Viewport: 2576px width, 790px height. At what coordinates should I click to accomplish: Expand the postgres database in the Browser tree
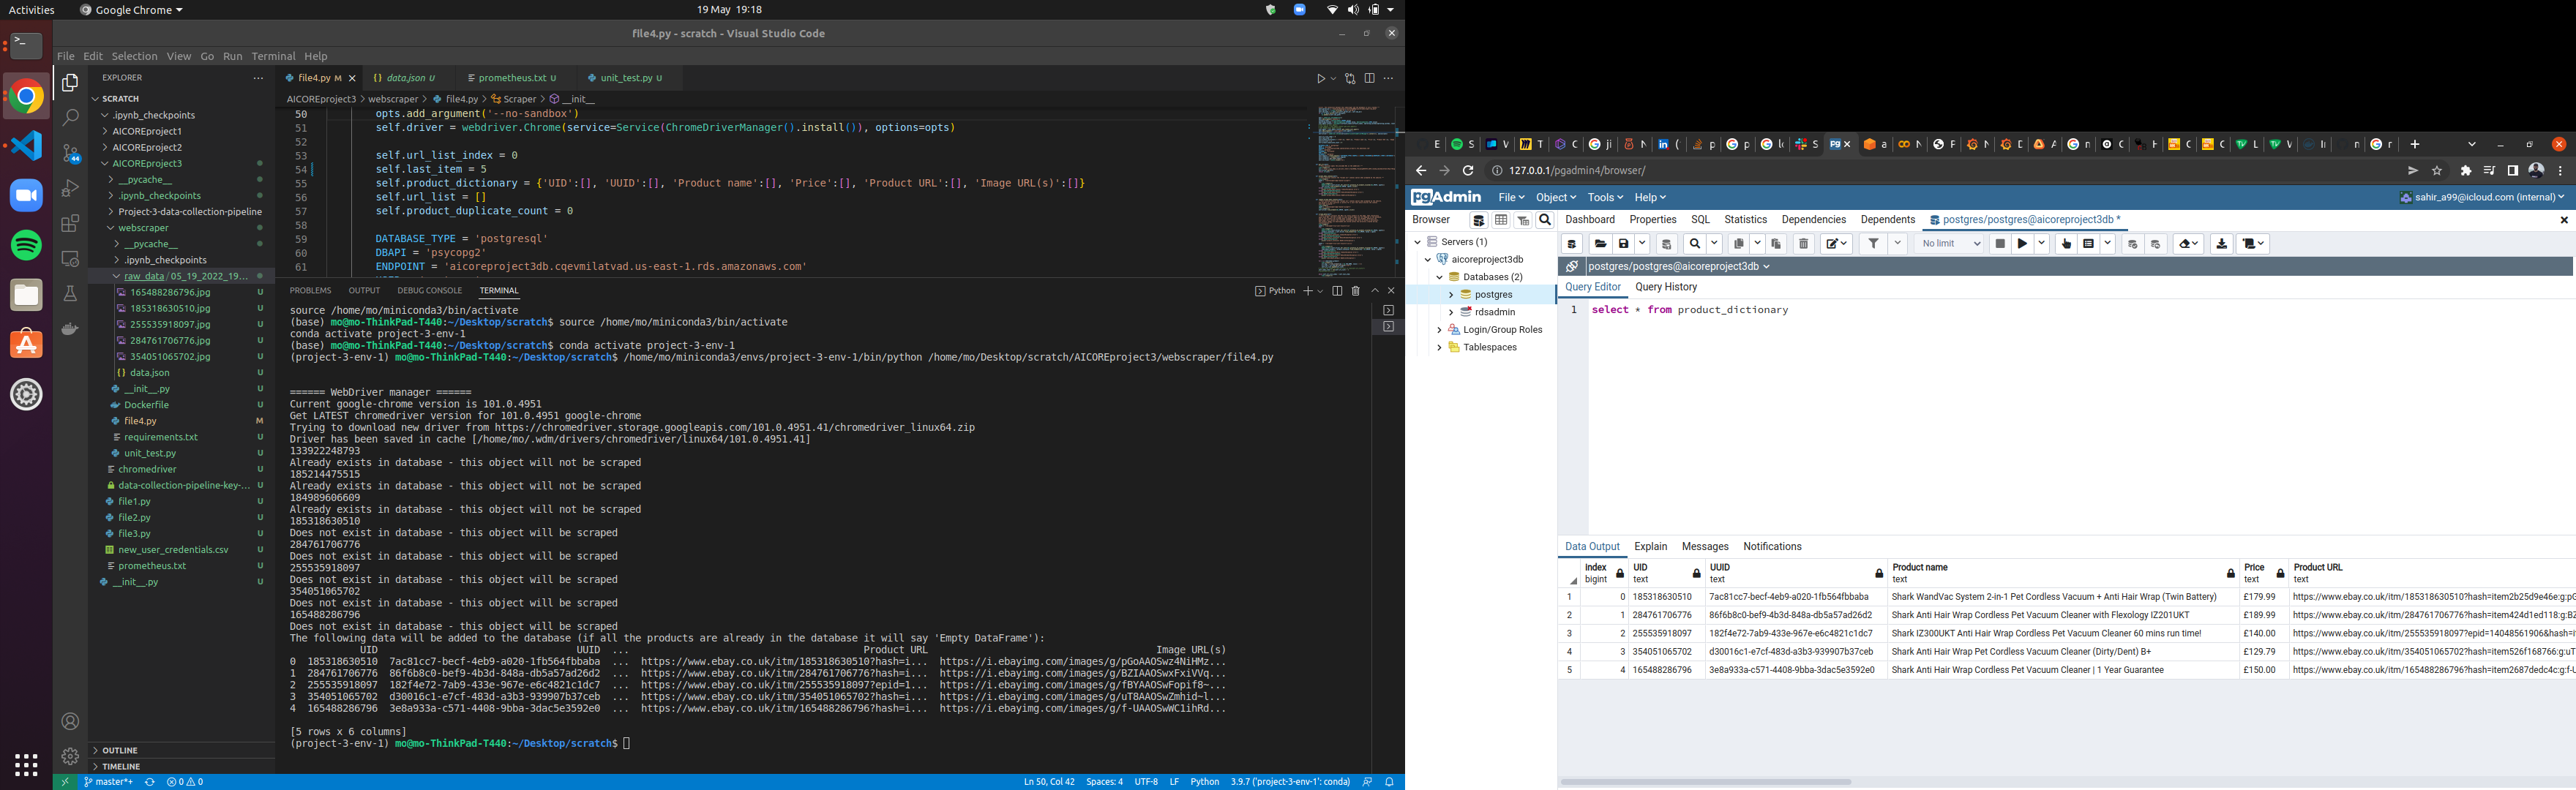tap(1452, 294)
